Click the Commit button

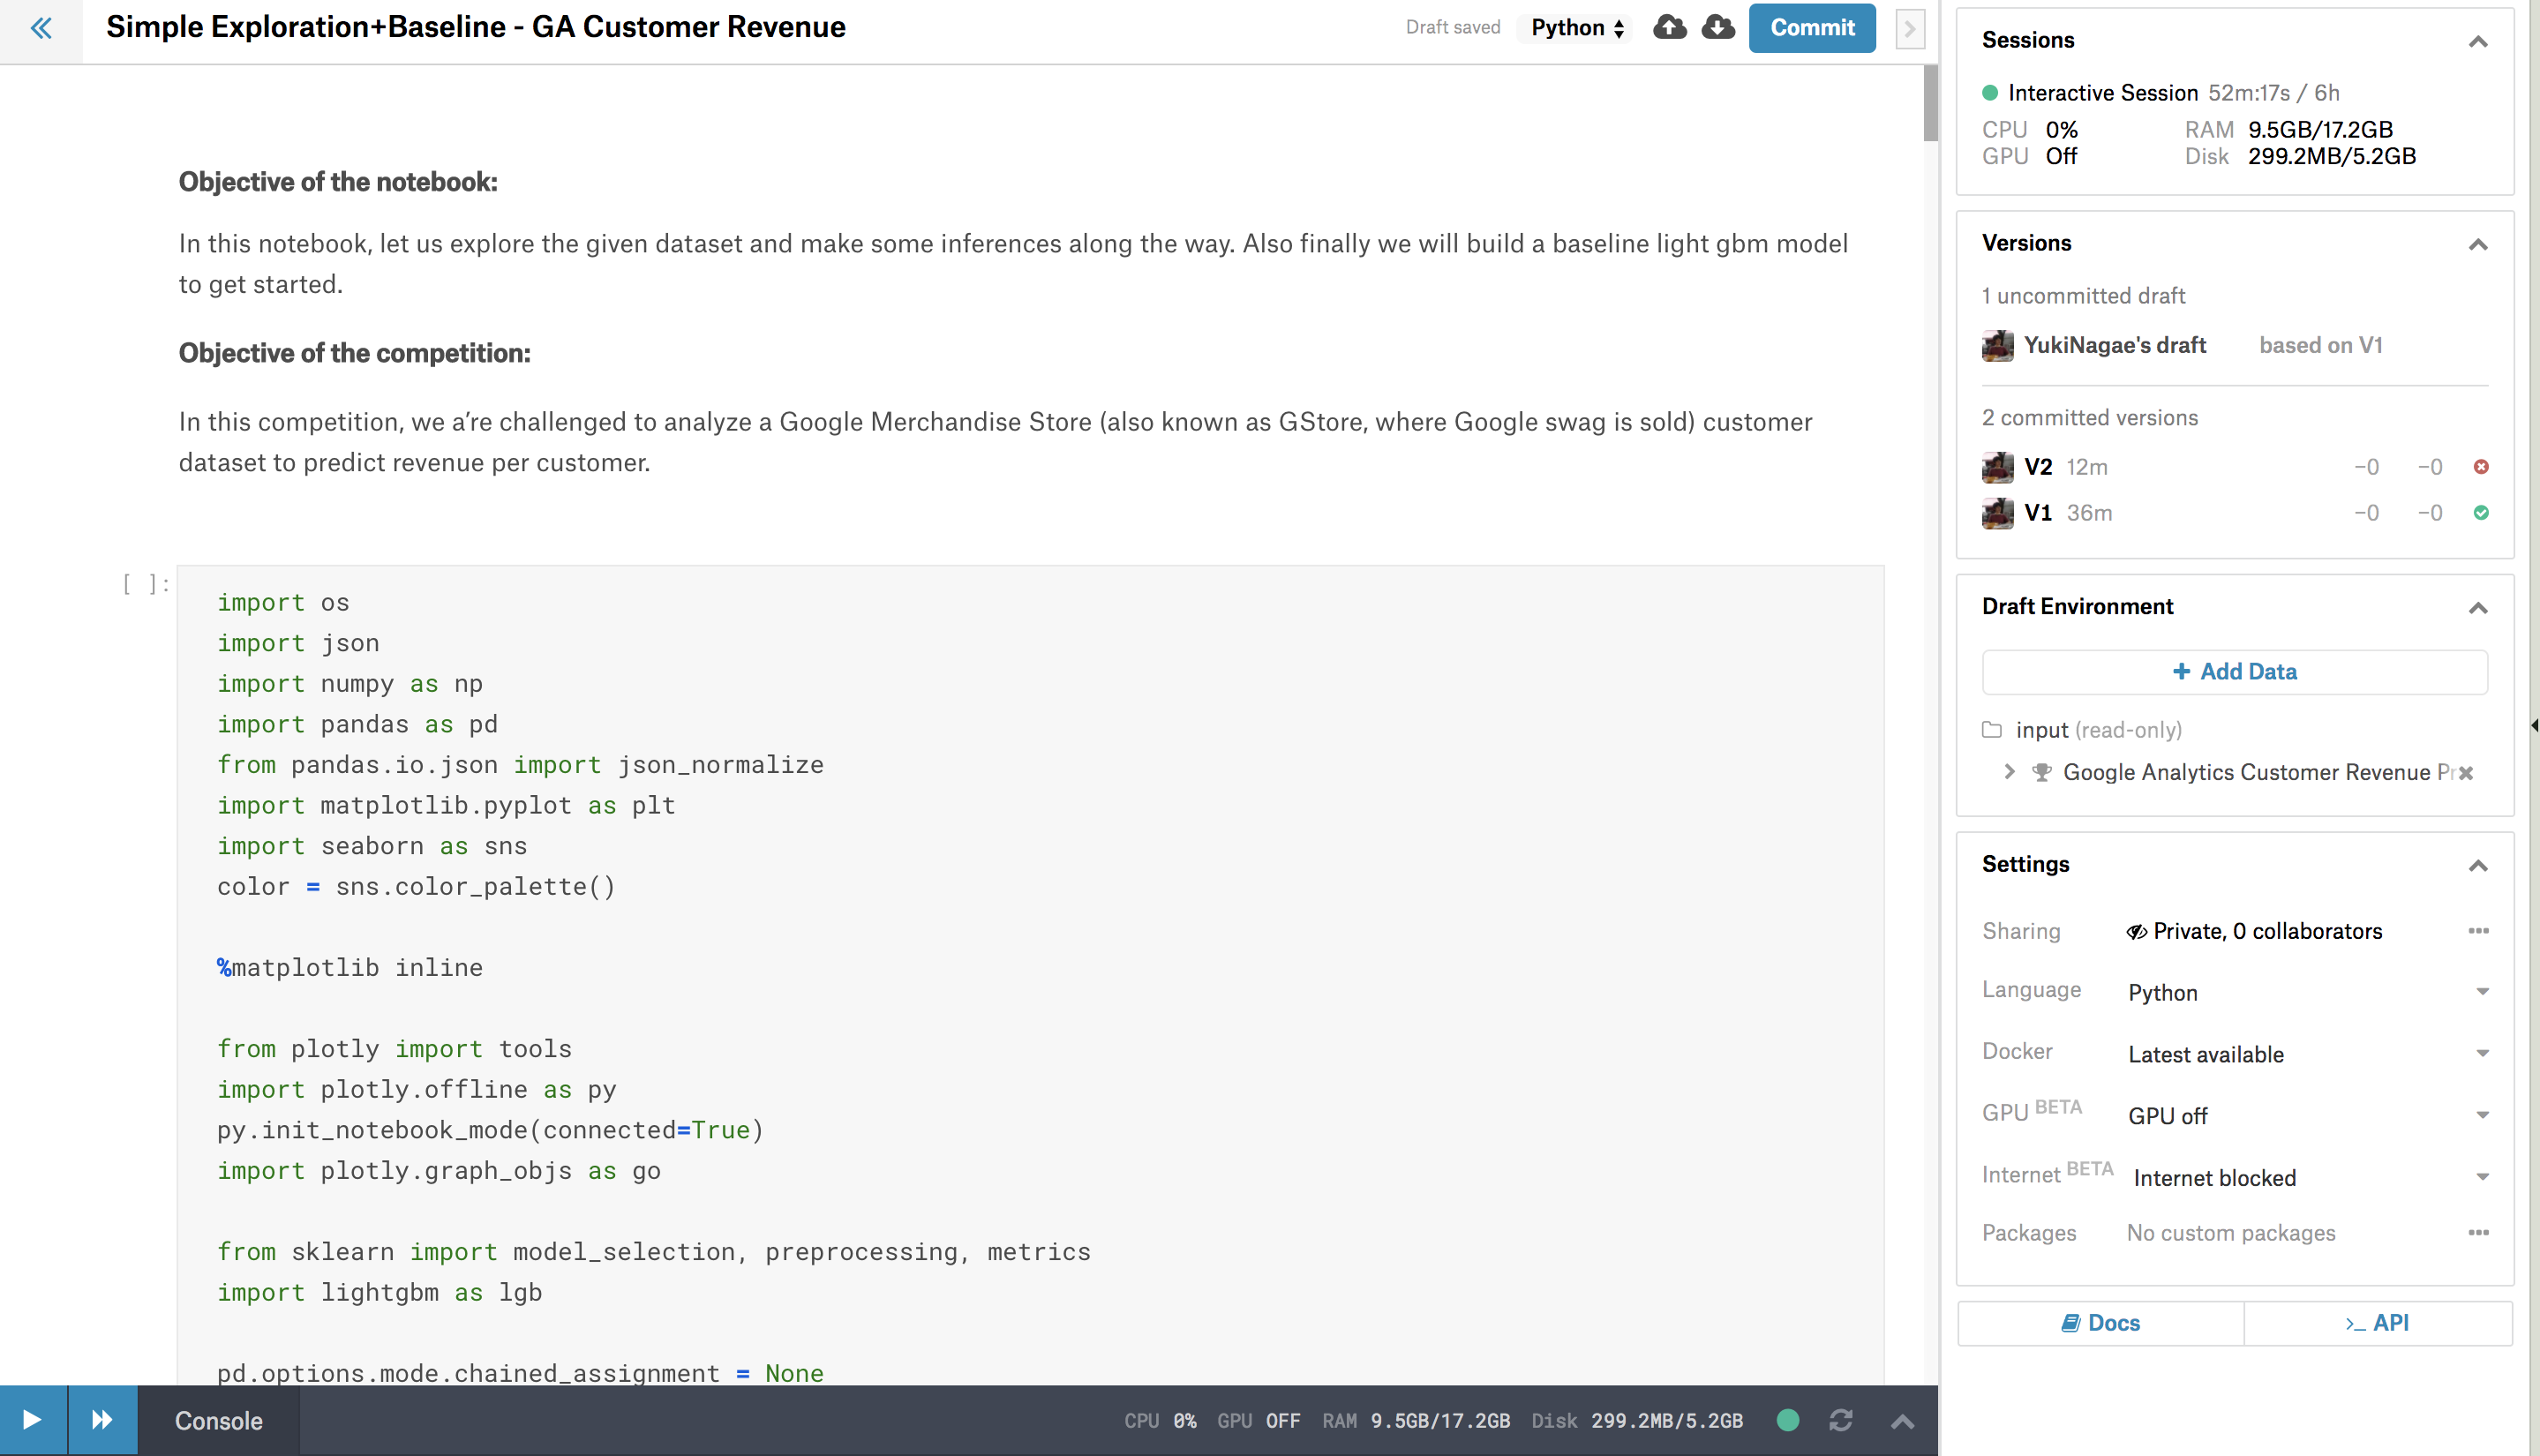[1811, 28]
